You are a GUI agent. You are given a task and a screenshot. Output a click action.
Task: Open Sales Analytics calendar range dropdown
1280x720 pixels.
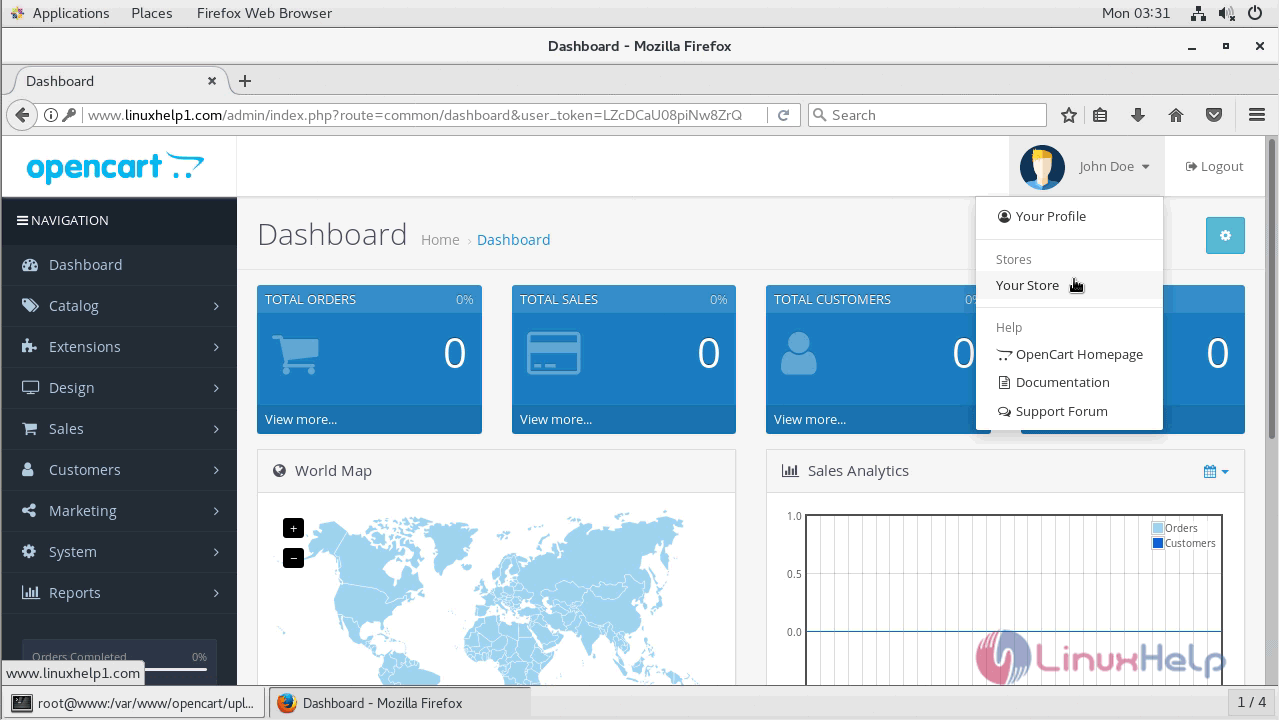point(1216,471)
